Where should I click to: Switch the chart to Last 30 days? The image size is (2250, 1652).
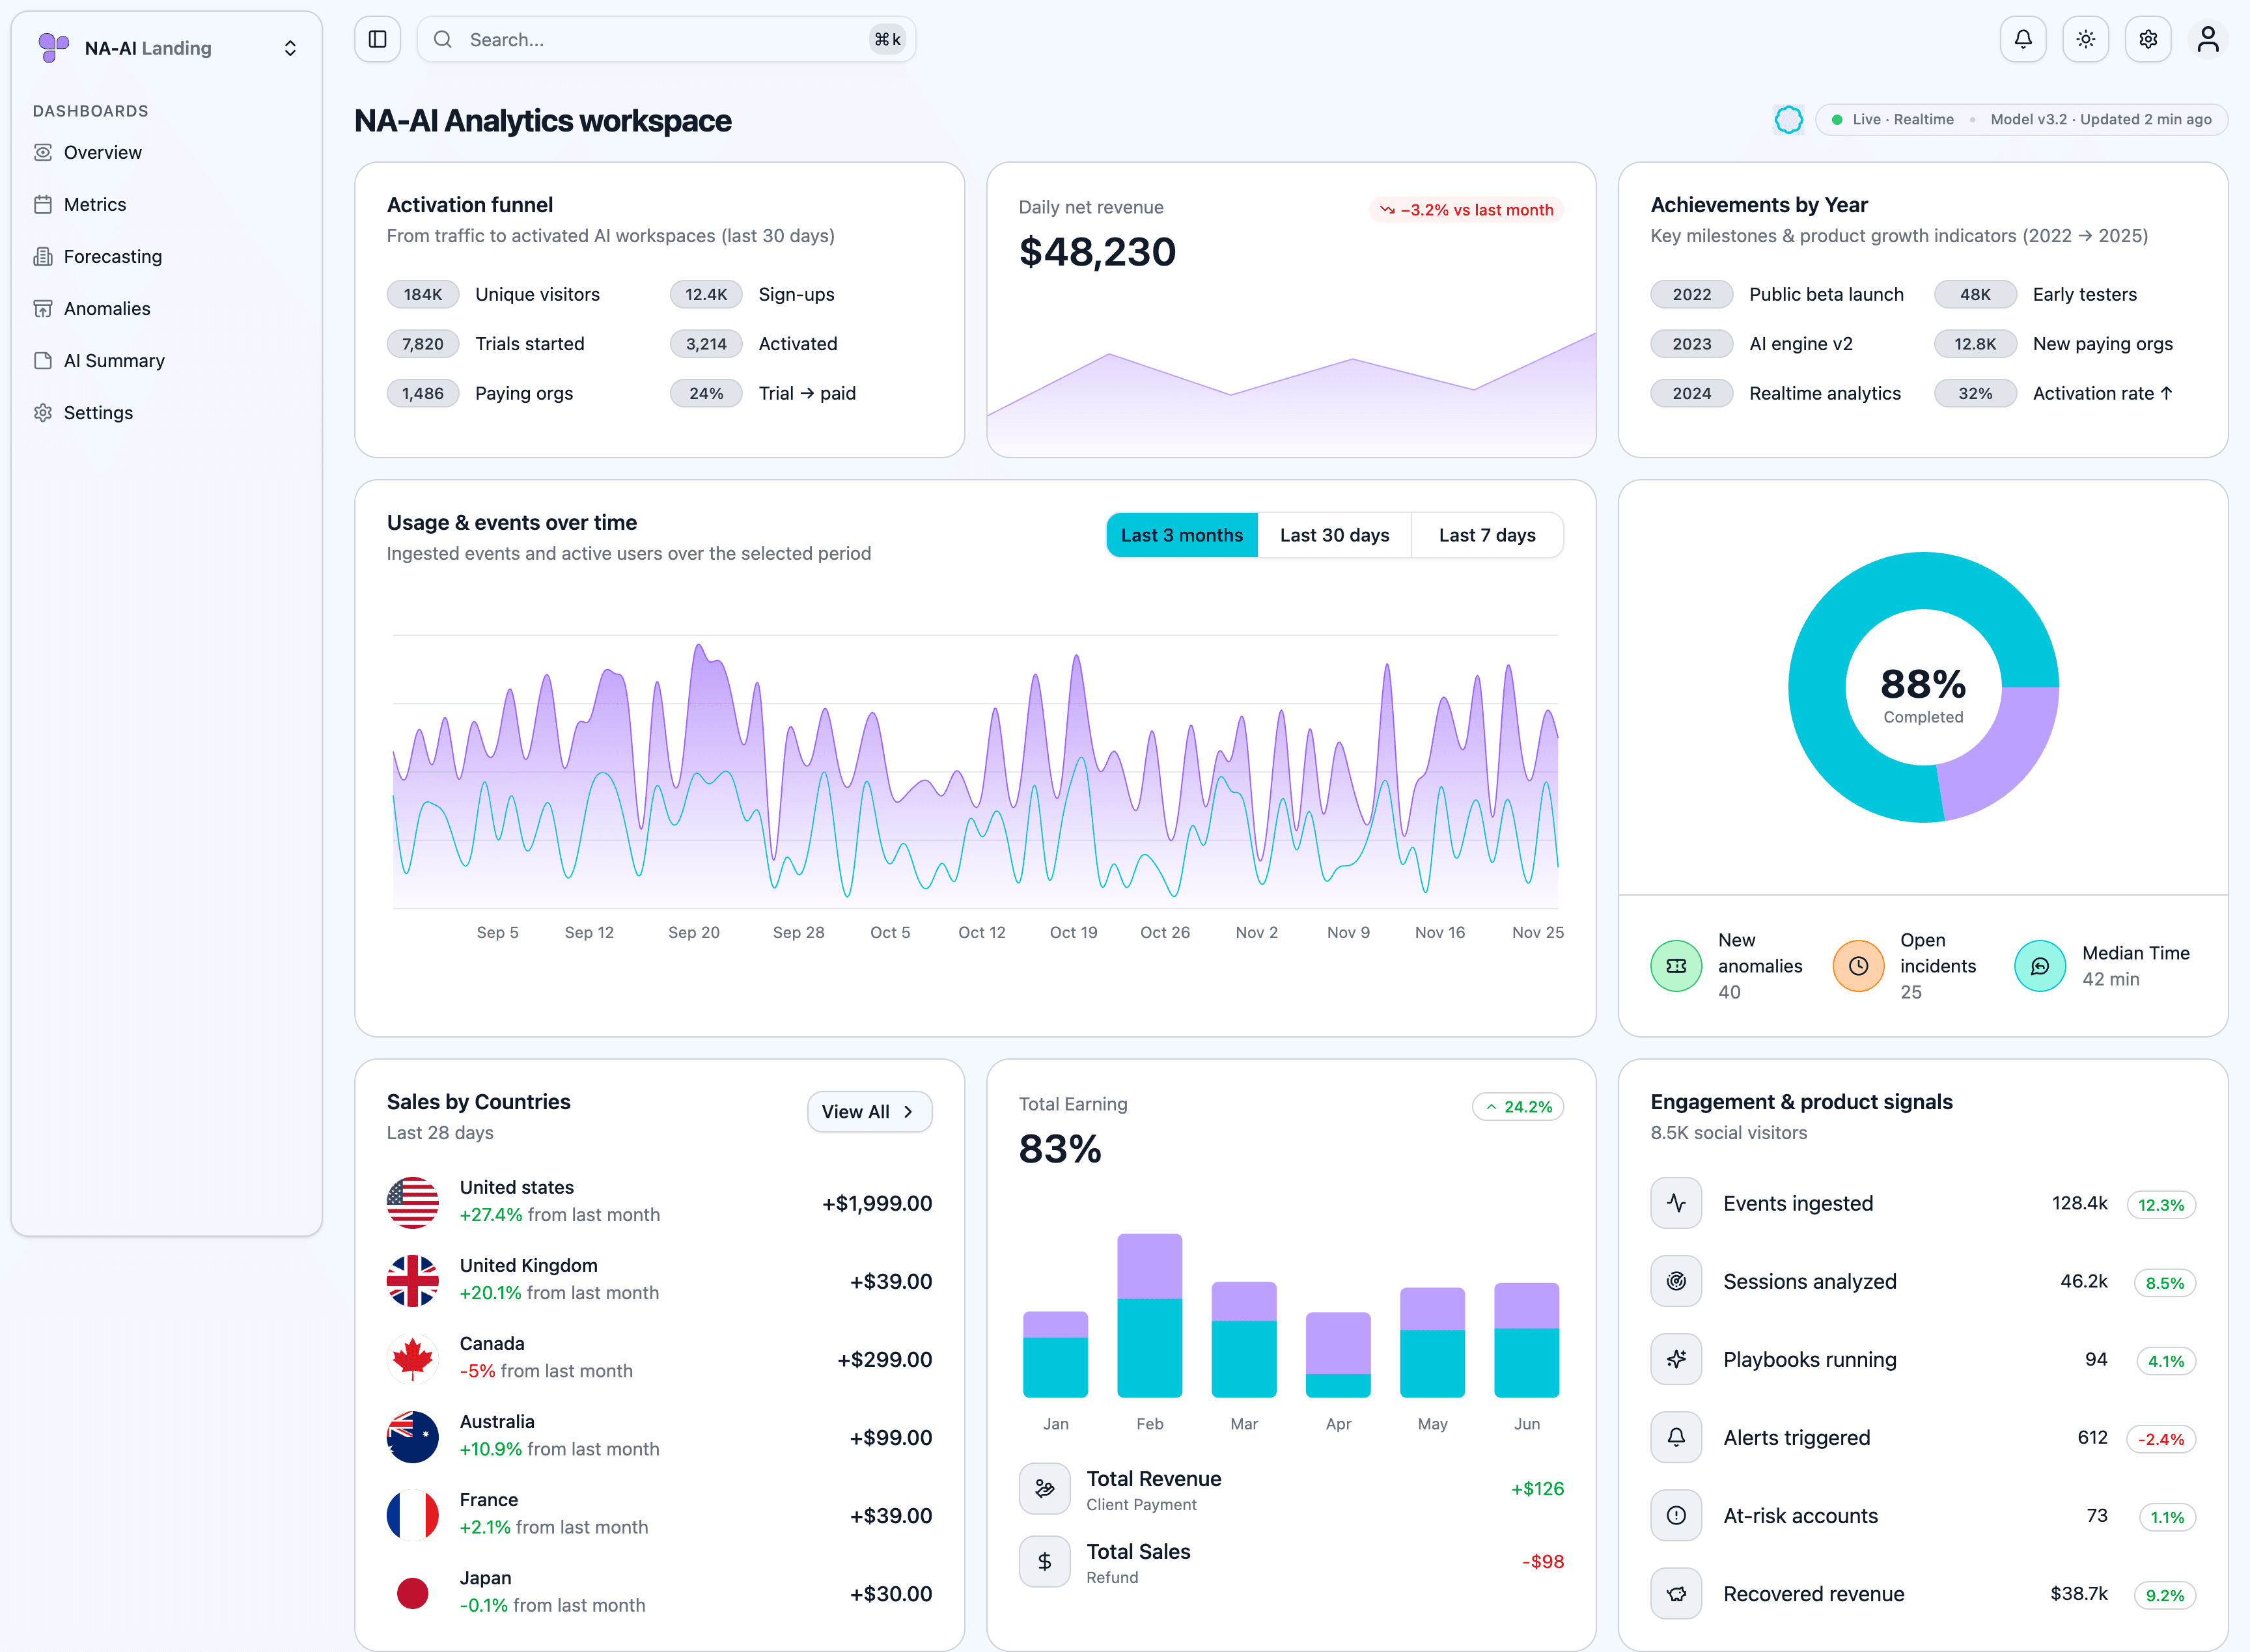1334,535
